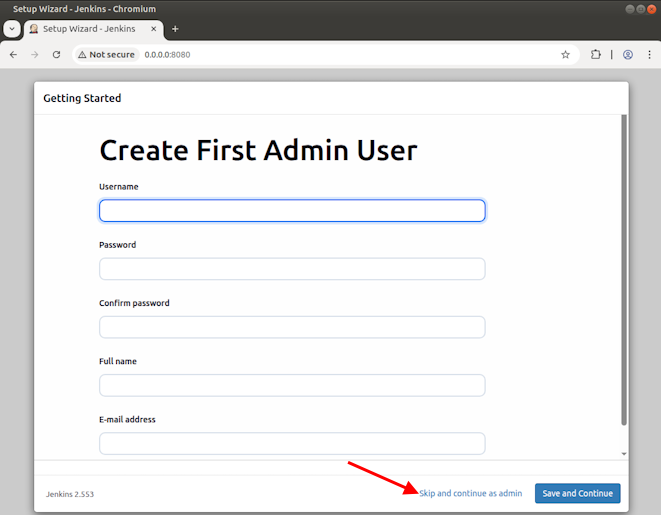Click the Skip and continue as admin link
The image size is (661, 515).
point(470,494)
